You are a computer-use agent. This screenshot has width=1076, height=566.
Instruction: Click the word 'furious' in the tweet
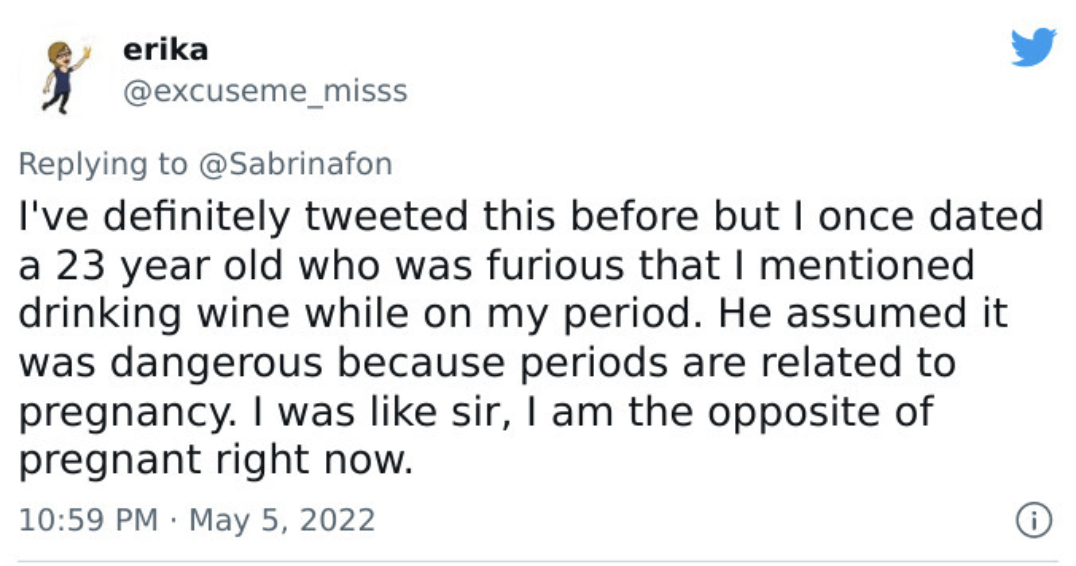tap(556, 265)
